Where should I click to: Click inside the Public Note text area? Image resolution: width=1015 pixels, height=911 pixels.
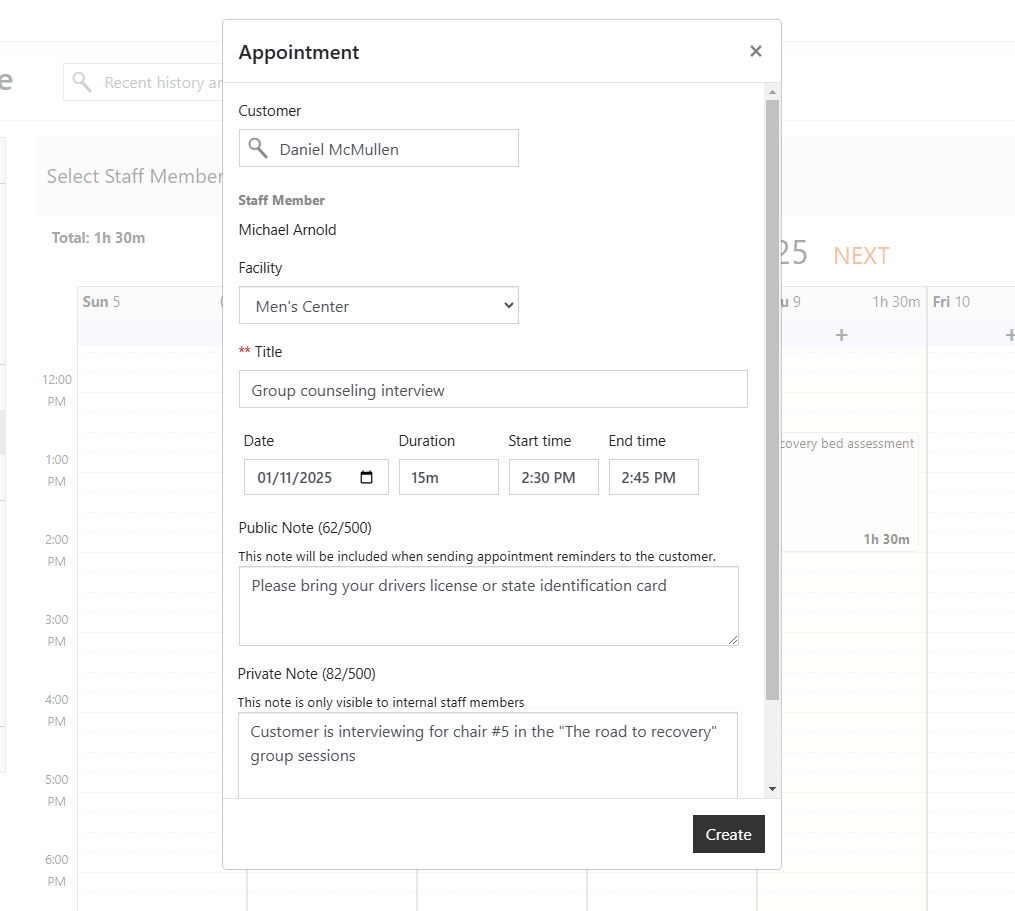488,605
